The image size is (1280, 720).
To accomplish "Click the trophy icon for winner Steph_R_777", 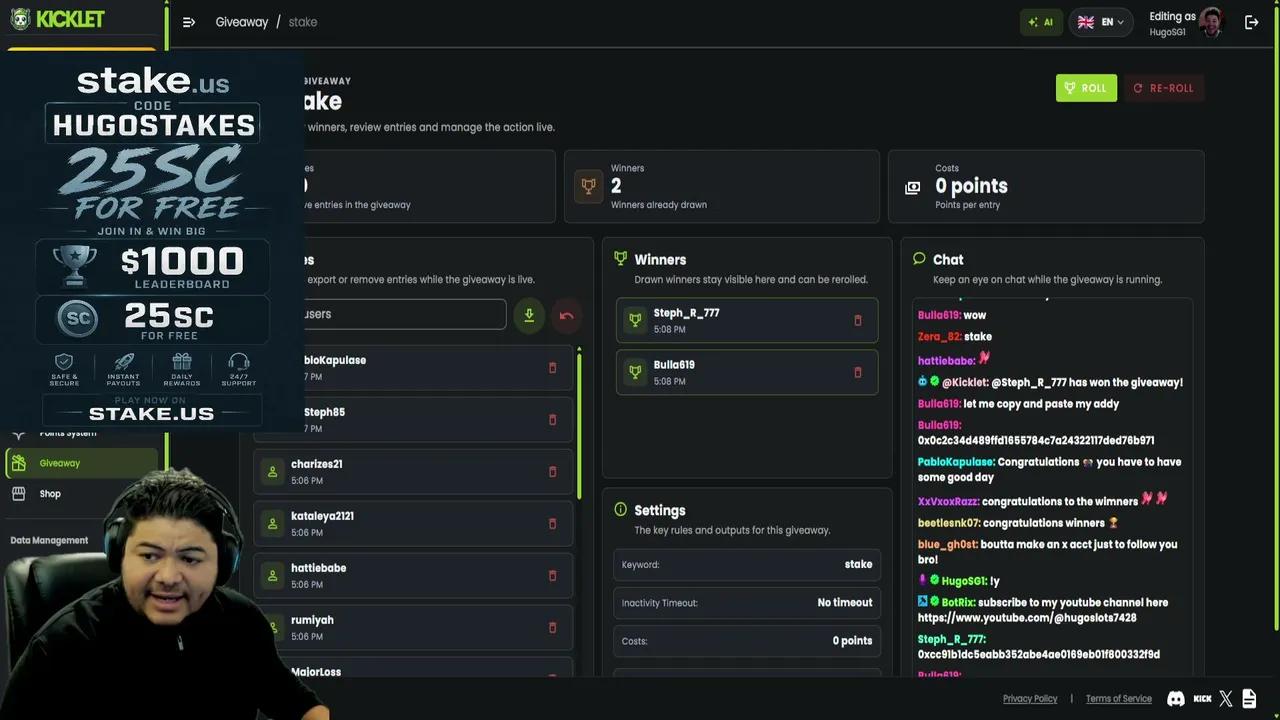I will click(635, 320).
